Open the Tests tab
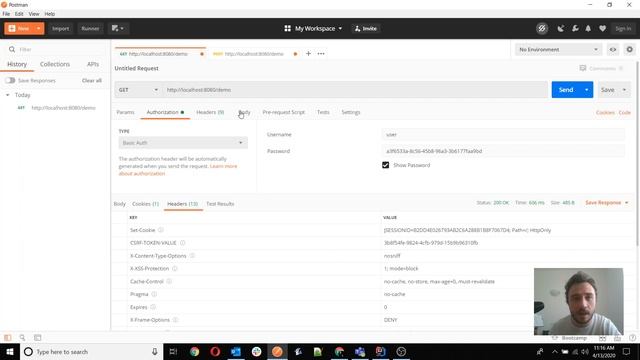The width and height of the screenshot is (640, 360). 323,112
